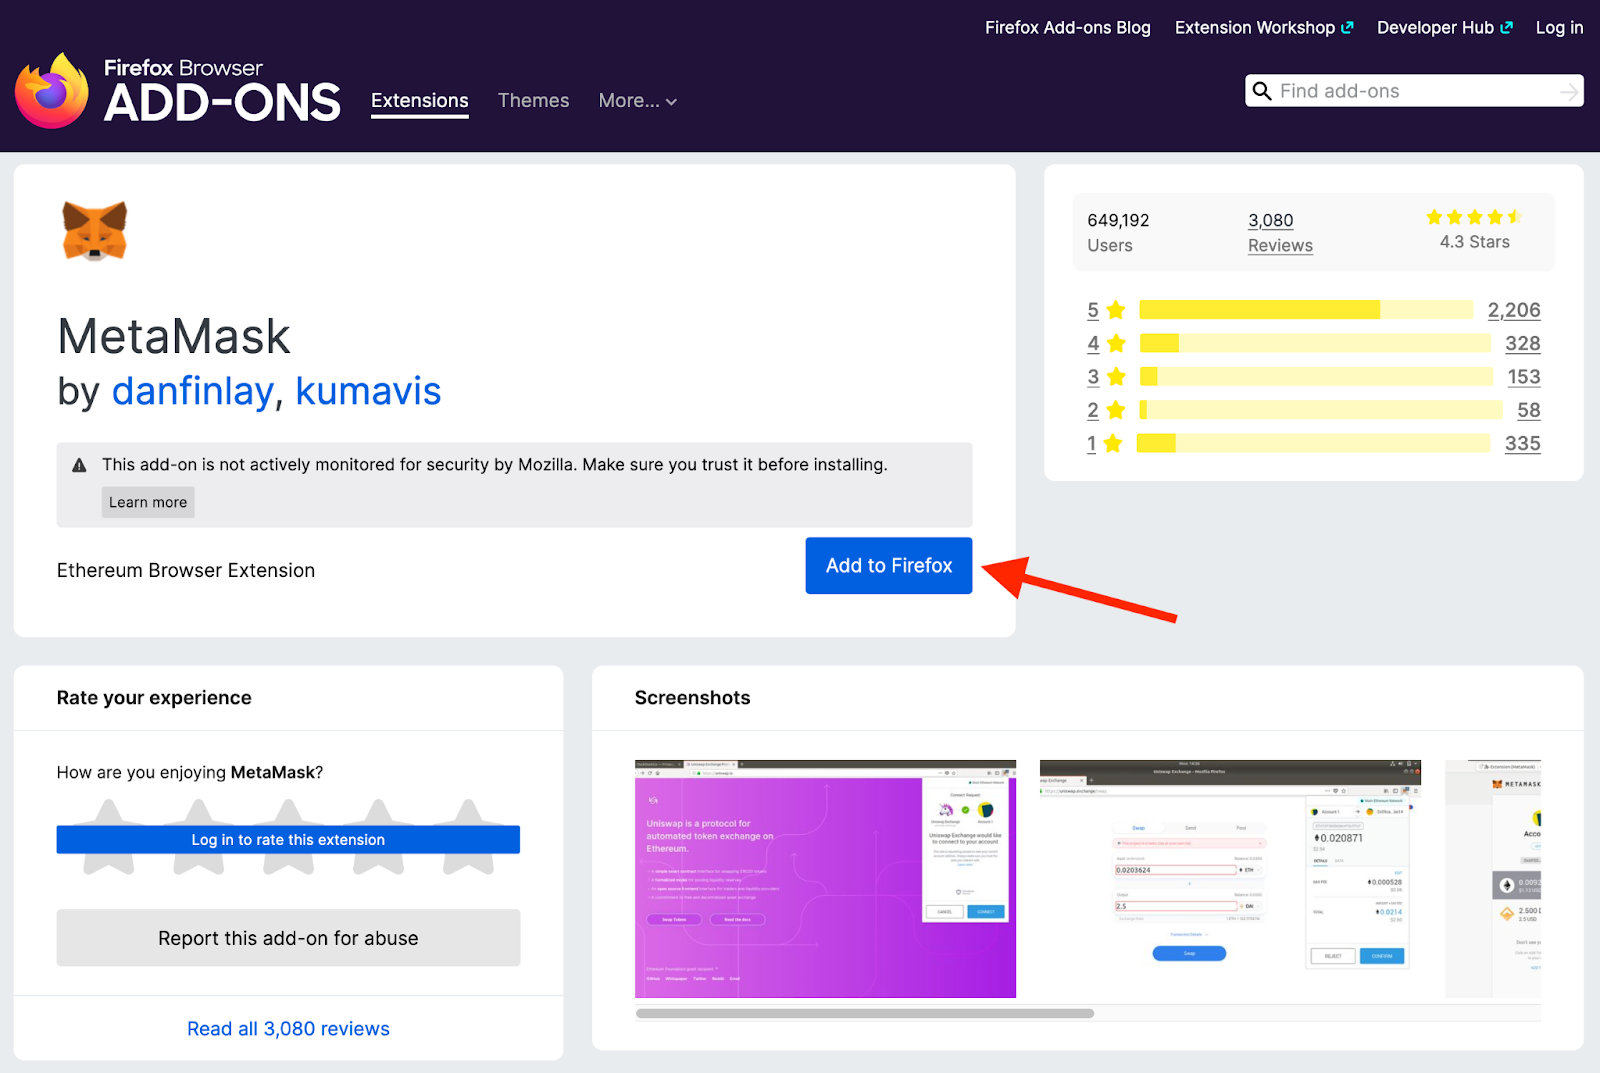Image resolution: width=1600 pixels, height=1073 pixels.
Task: Click the 2,206 five-star review count
Action: [x=1514, y=310]
